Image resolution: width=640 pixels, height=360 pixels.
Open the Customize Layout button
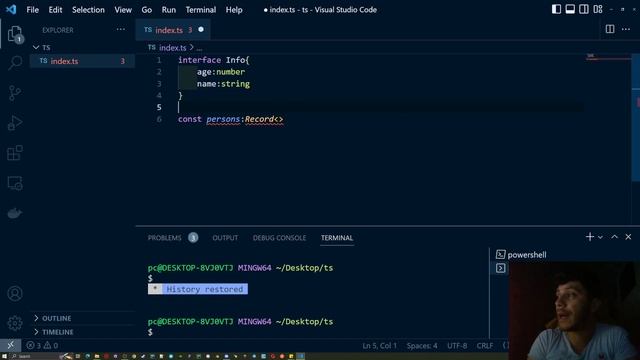(x=598, y=9)
